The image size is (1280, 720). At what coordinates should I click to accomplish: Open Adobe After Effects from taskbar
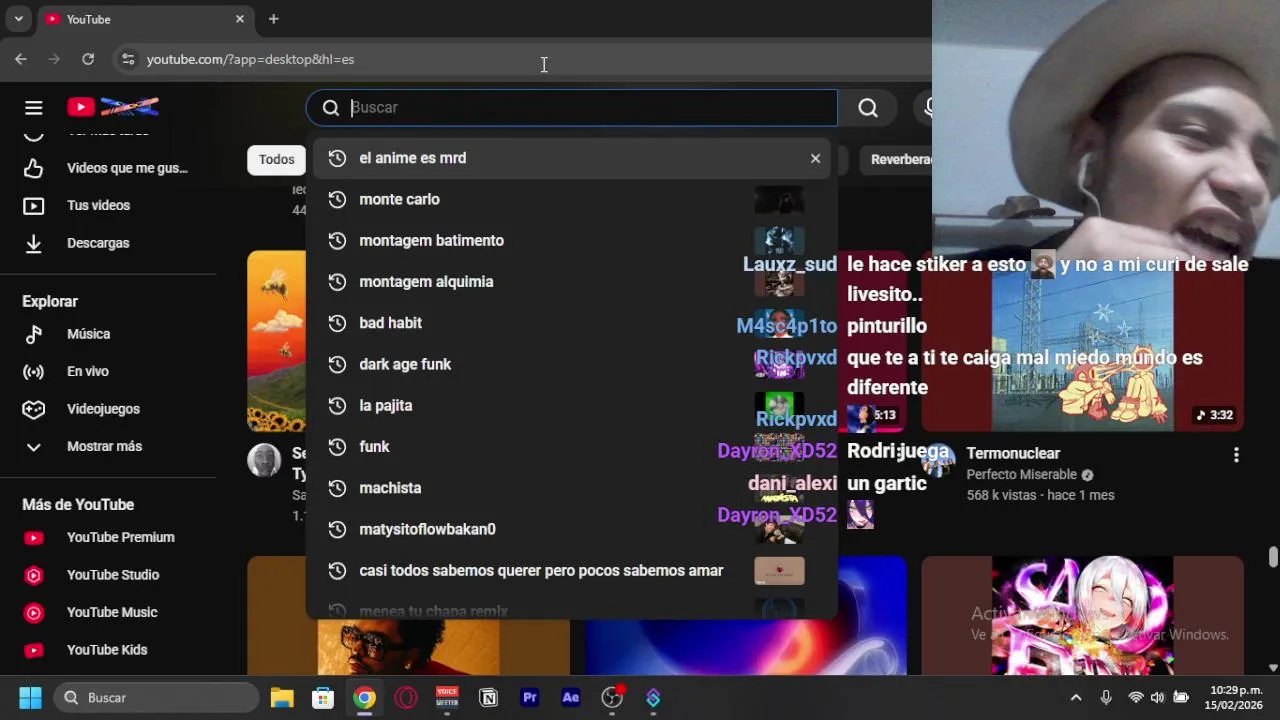[571, 698]
